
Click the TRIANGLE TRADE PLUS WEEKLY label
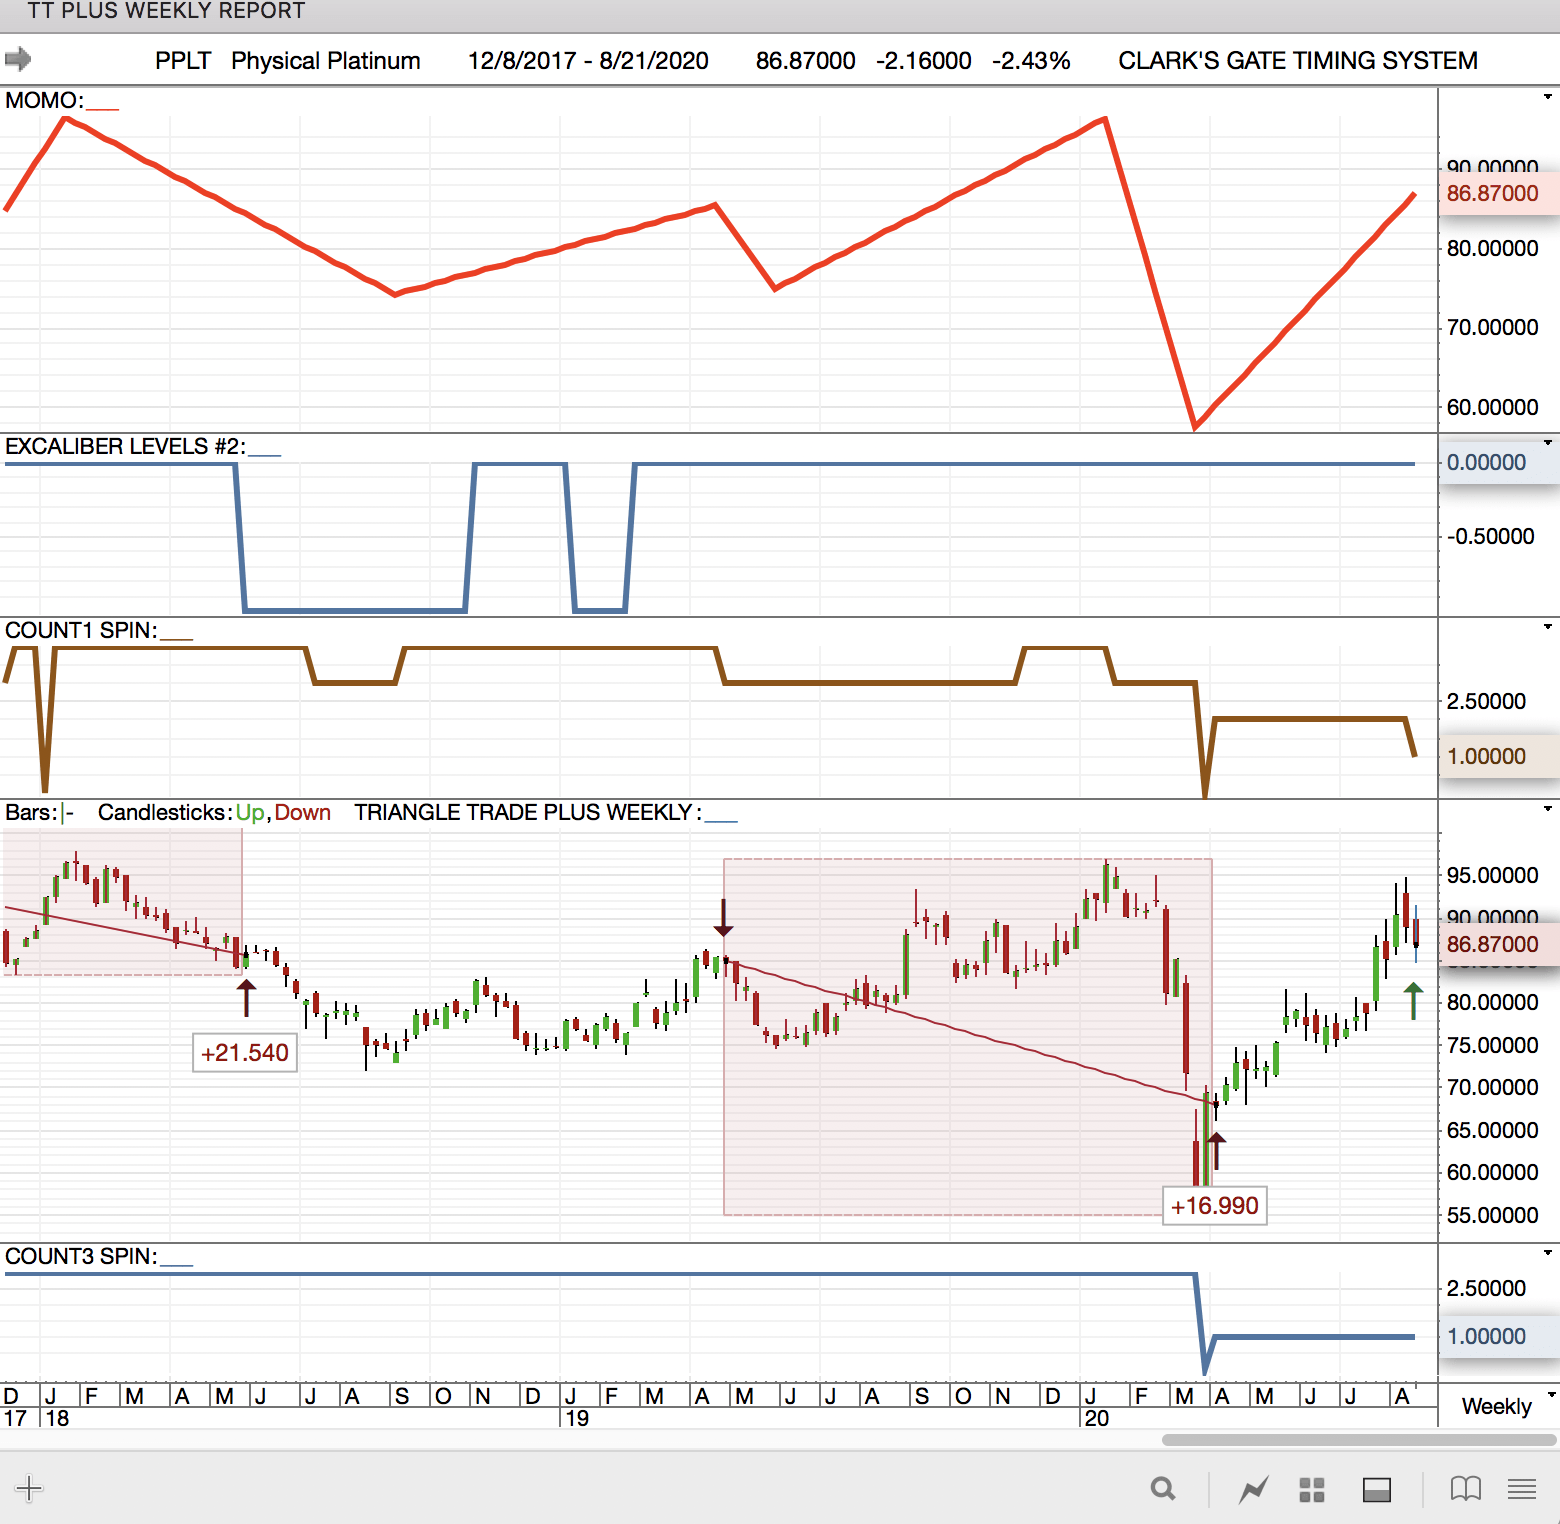[523, 812]
